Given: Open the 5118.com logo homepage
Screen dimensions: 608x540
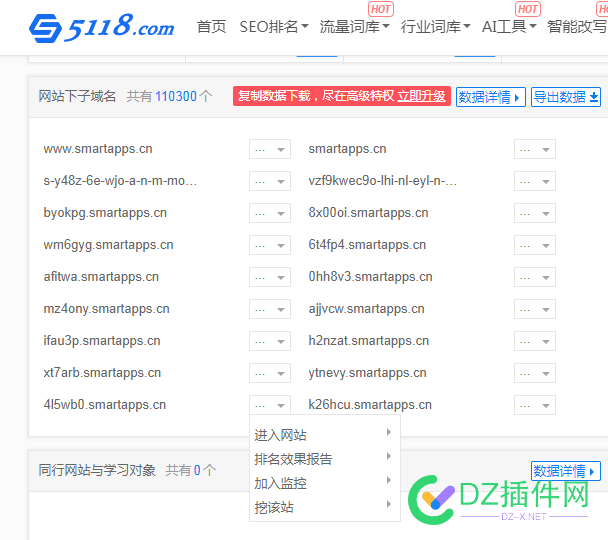Looking at the screenshot, I should point(102,28).
